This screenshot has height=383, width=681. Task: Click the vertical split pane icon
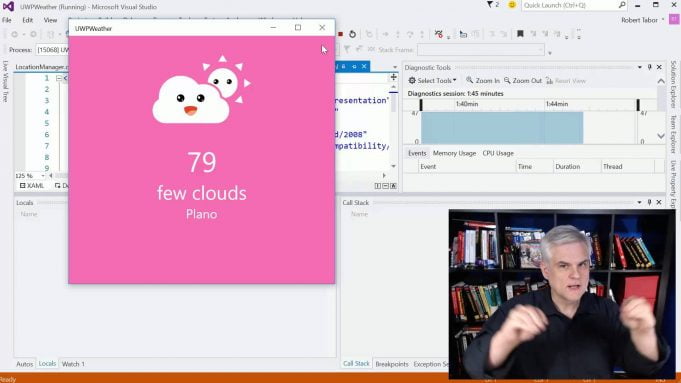[x=377, y=186]
